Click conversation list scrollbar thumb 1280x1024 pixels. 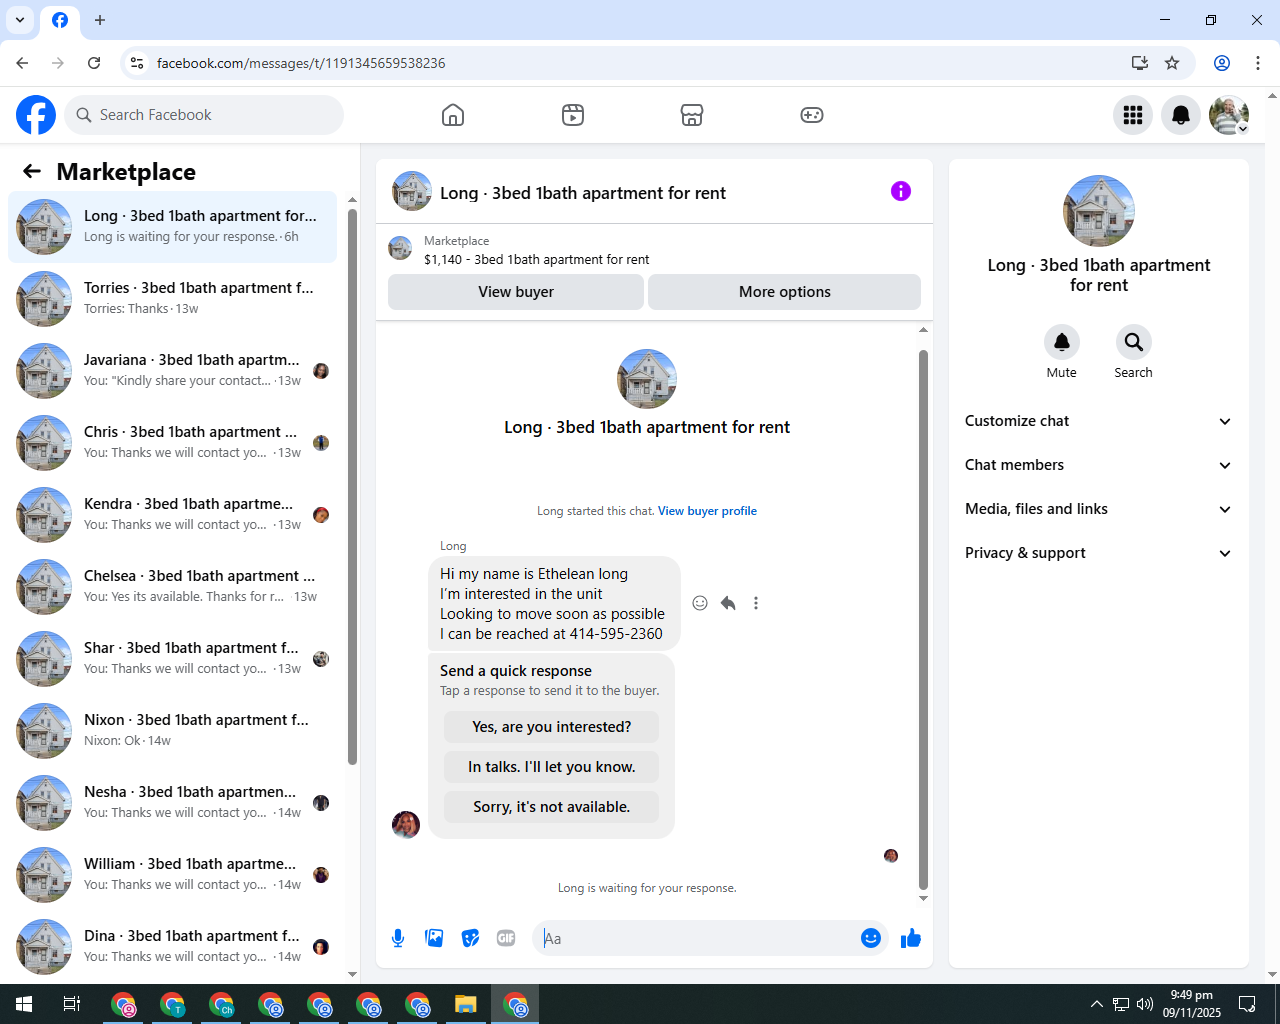click(352, 487)
